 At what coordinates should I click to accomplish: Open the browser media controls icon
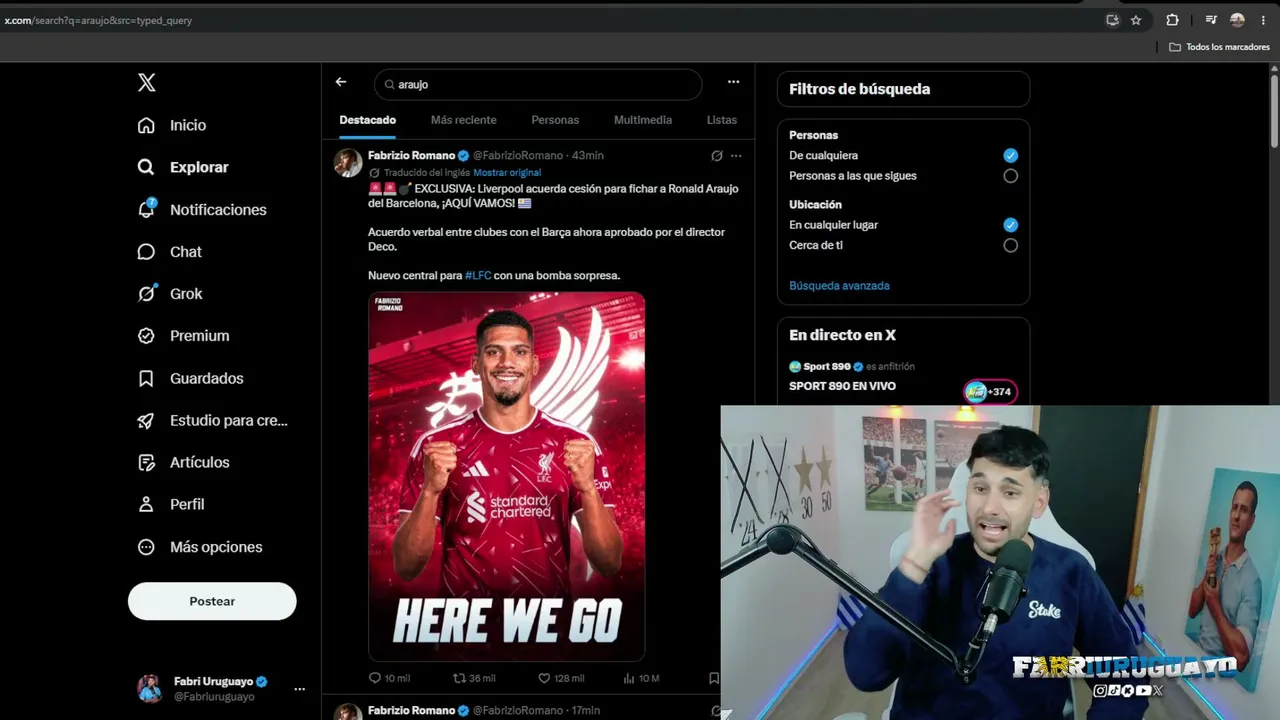pyautogui.click(x=1211, y=20)
